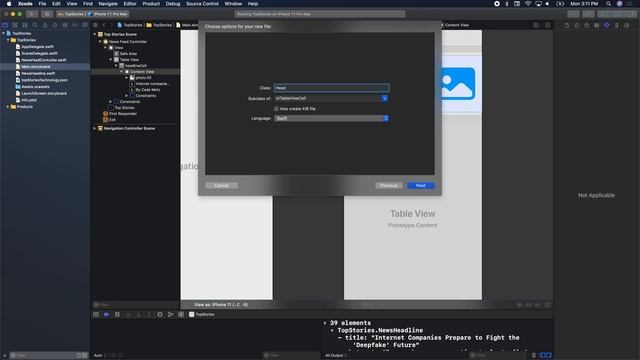This screenshot has width=640, height=360.
Task: Open the File menu
Action: (42, 4)
